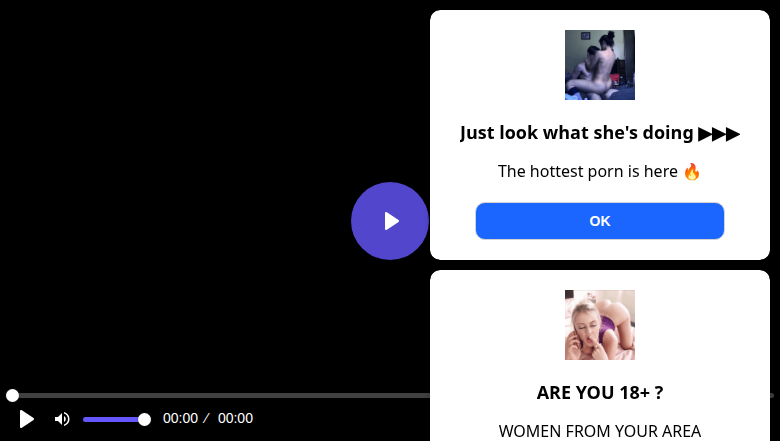Click the fire emoji in the top popup

692,171
